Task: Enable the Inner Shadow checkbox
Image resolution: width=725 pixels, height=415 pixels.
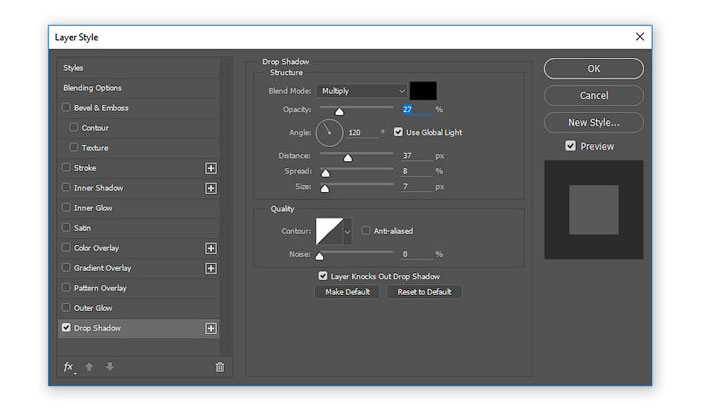Action: coord(66,187)
